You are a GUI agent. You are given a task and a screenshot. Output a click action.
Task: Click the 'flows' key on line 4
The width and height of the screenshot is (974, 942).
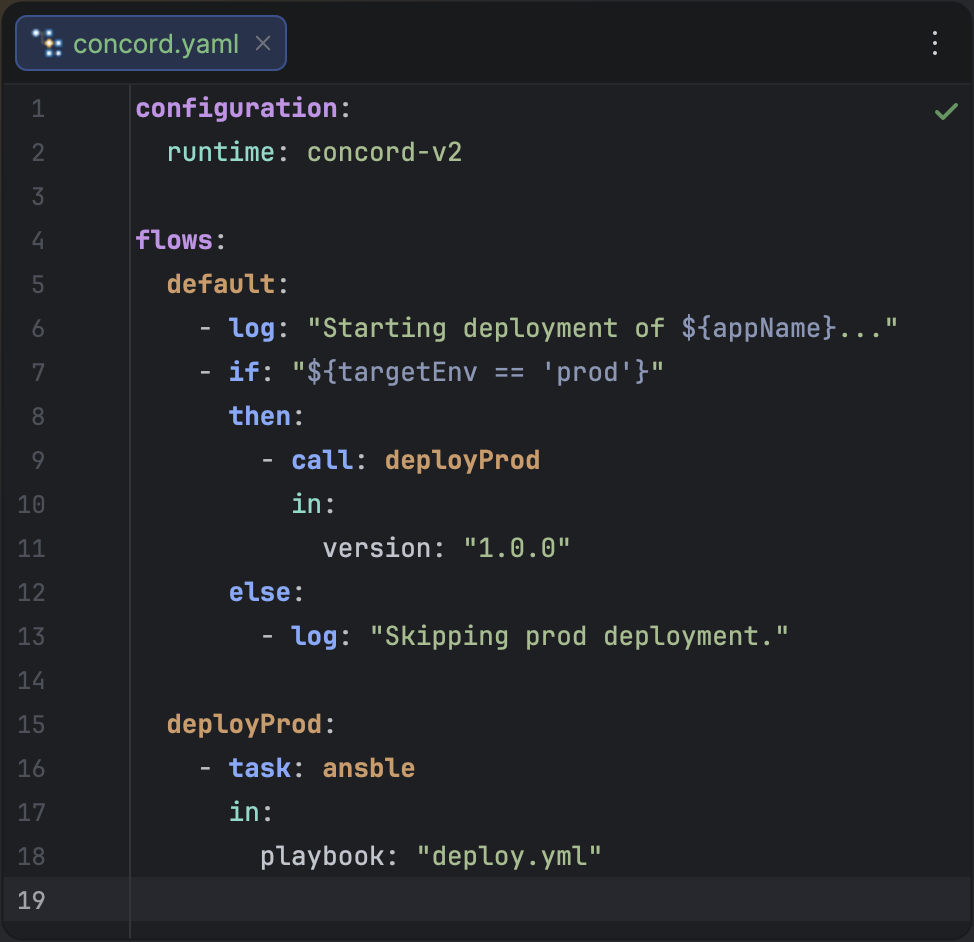pos(174,240)
